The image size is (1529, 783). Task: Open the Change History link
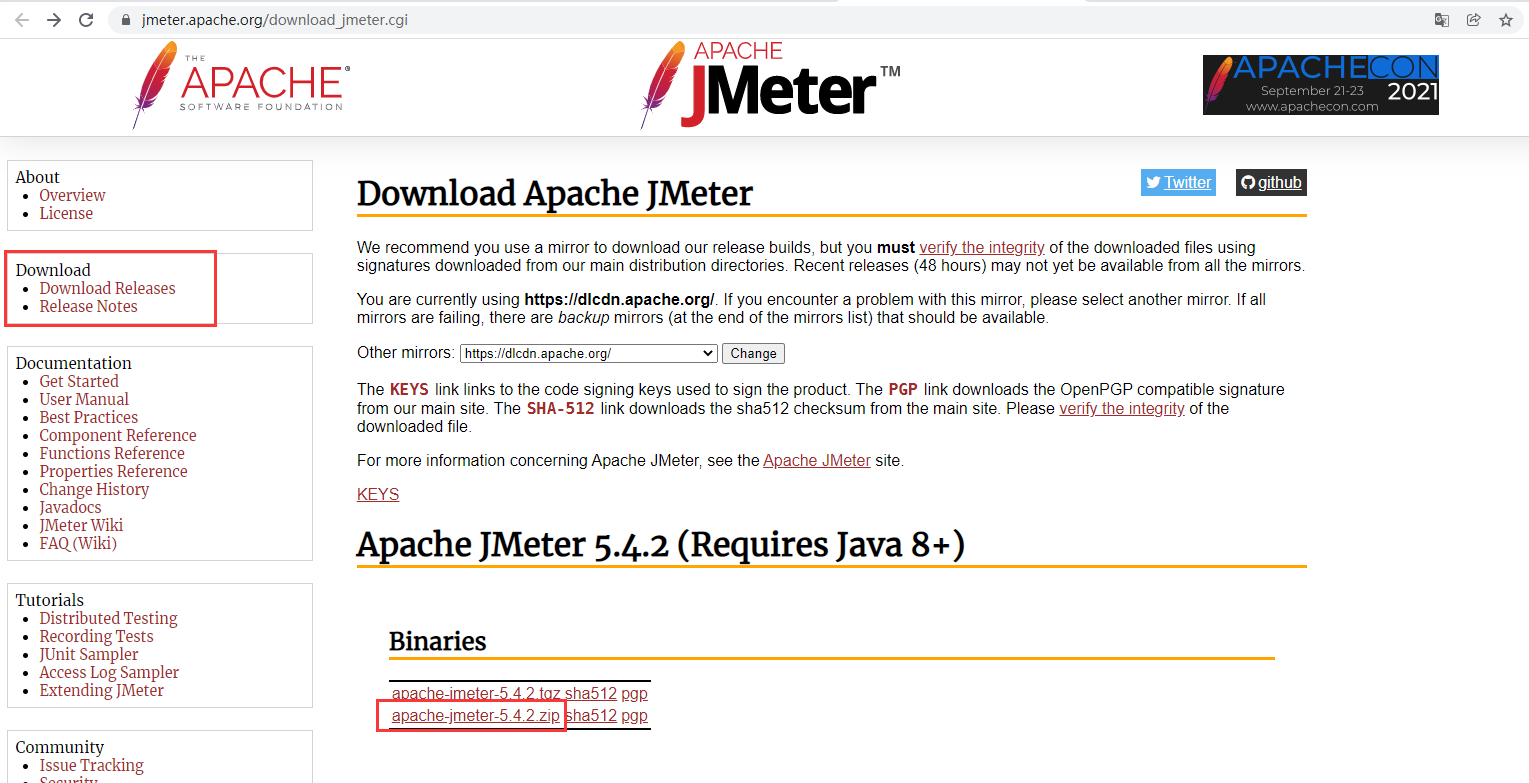tap(94, 489)
